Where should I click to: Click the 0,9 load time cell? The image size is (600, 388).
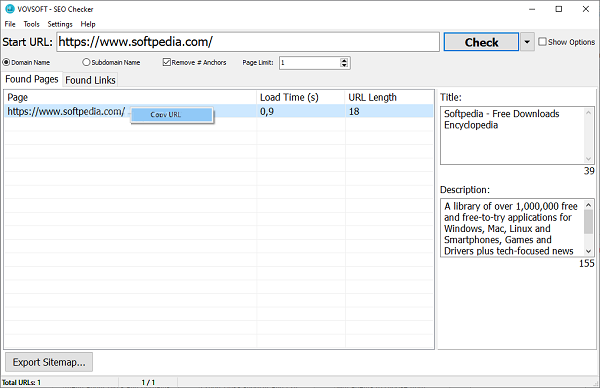coord(301,111)
